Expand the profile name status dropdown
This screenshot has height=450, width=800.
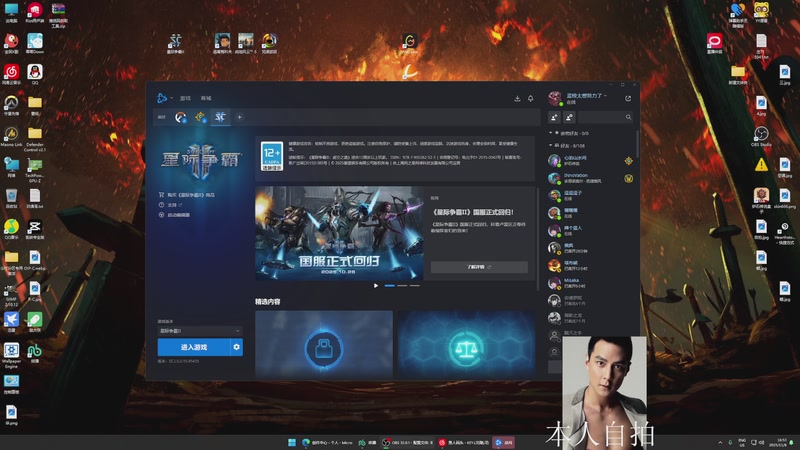[587, 95]
